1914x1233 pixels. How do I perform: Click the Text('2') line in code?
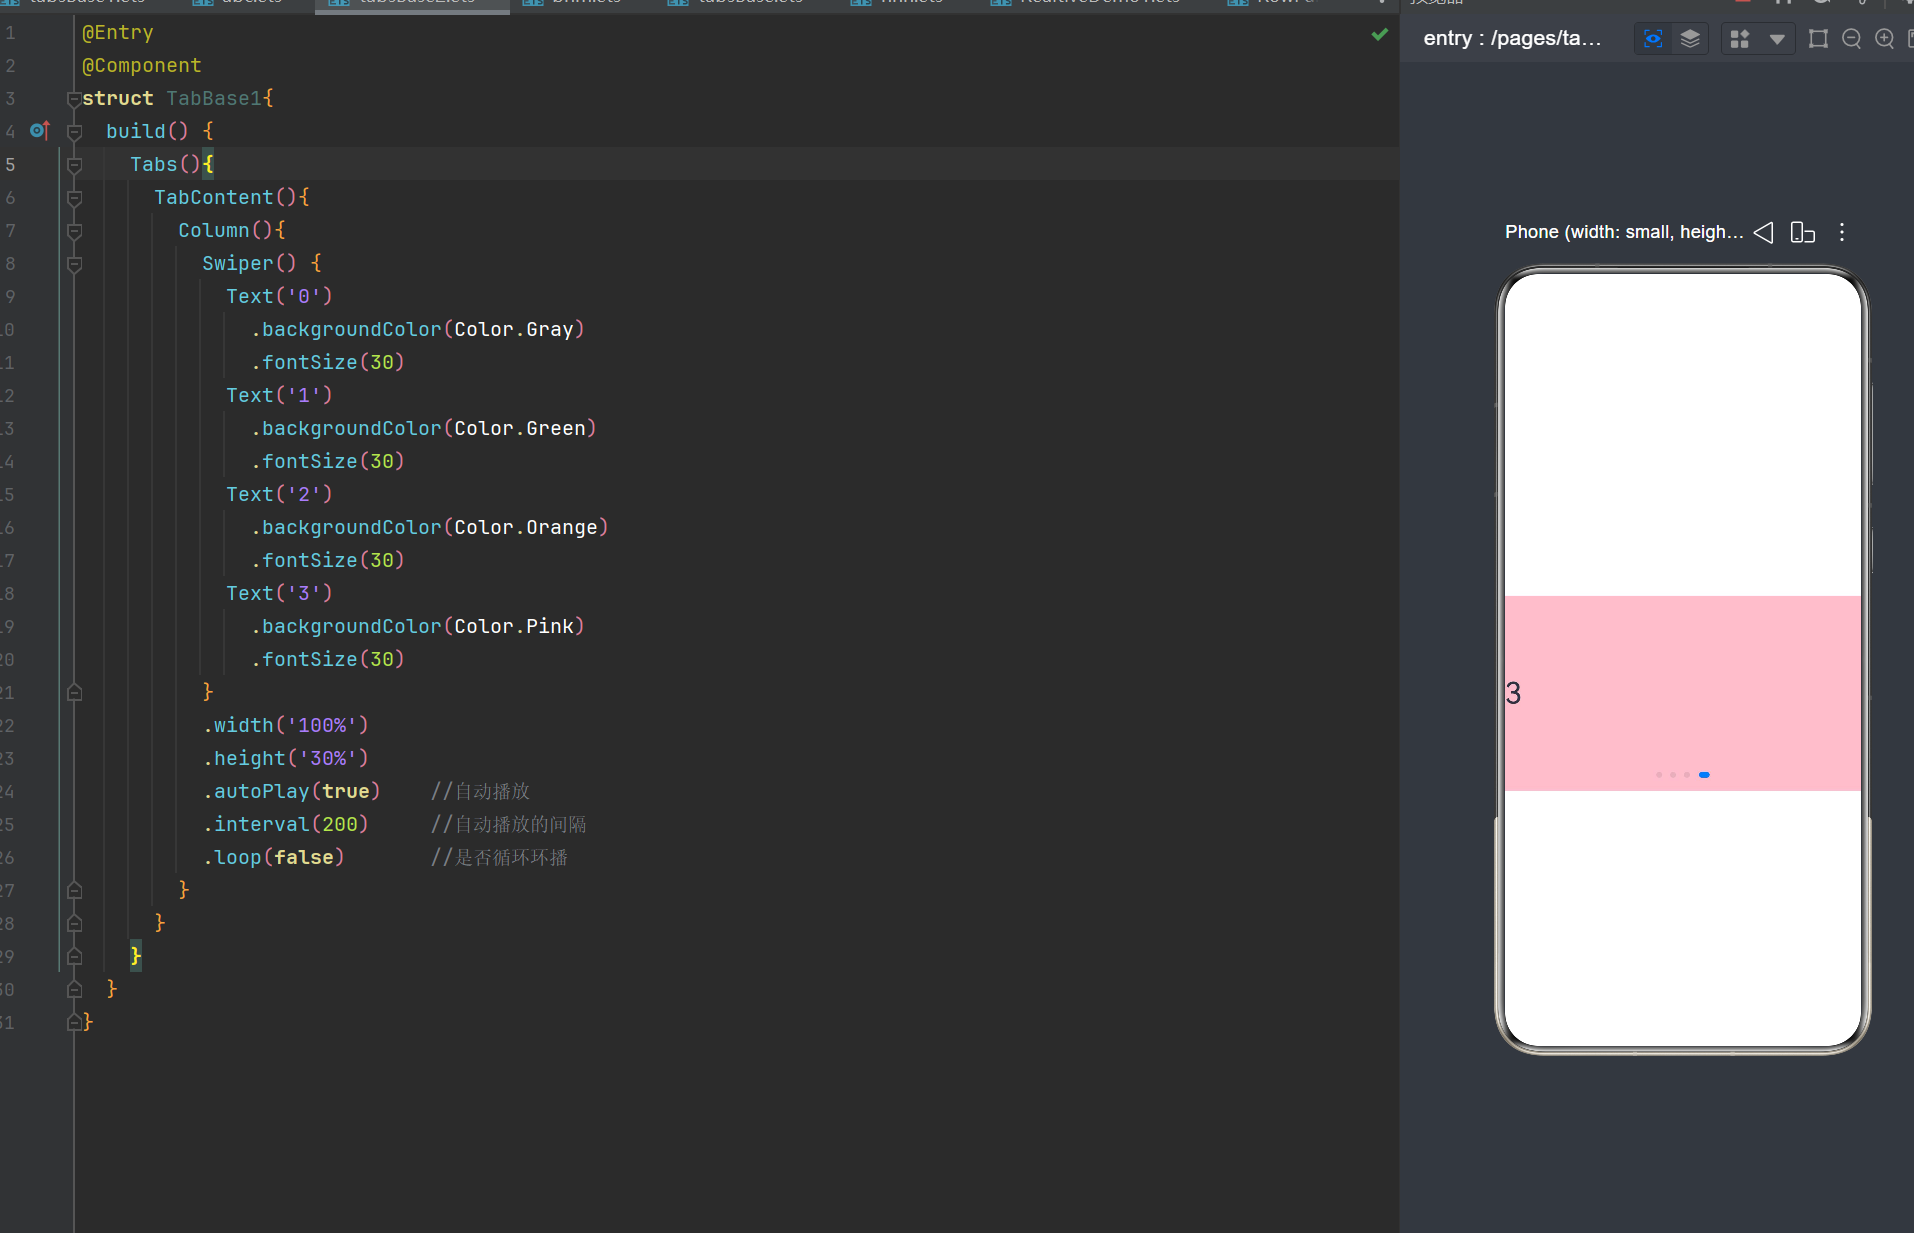[x=279, y=494]
